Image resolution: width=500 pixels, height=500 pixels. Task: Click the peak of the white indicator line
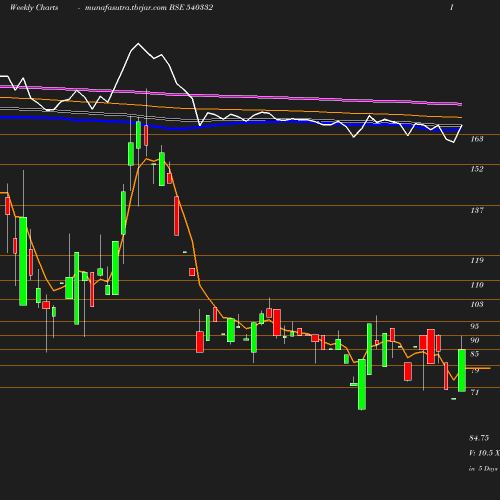138,44
